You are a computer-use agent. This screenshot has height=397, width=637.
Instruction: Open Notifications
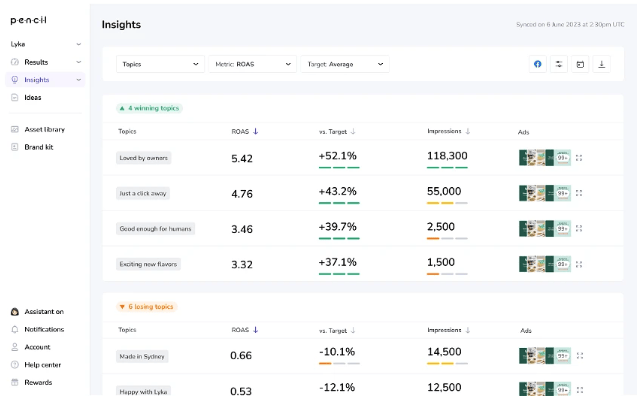pyautogui.click(x=44, y=329)
